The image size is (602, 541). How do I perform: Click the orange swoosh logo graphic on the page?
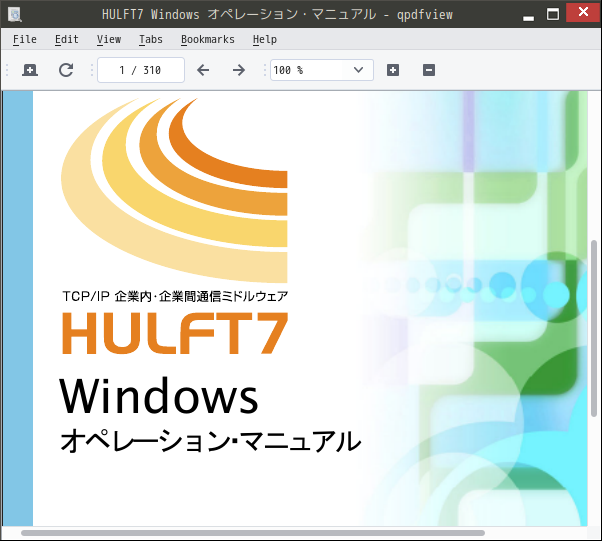click(174, 190)
